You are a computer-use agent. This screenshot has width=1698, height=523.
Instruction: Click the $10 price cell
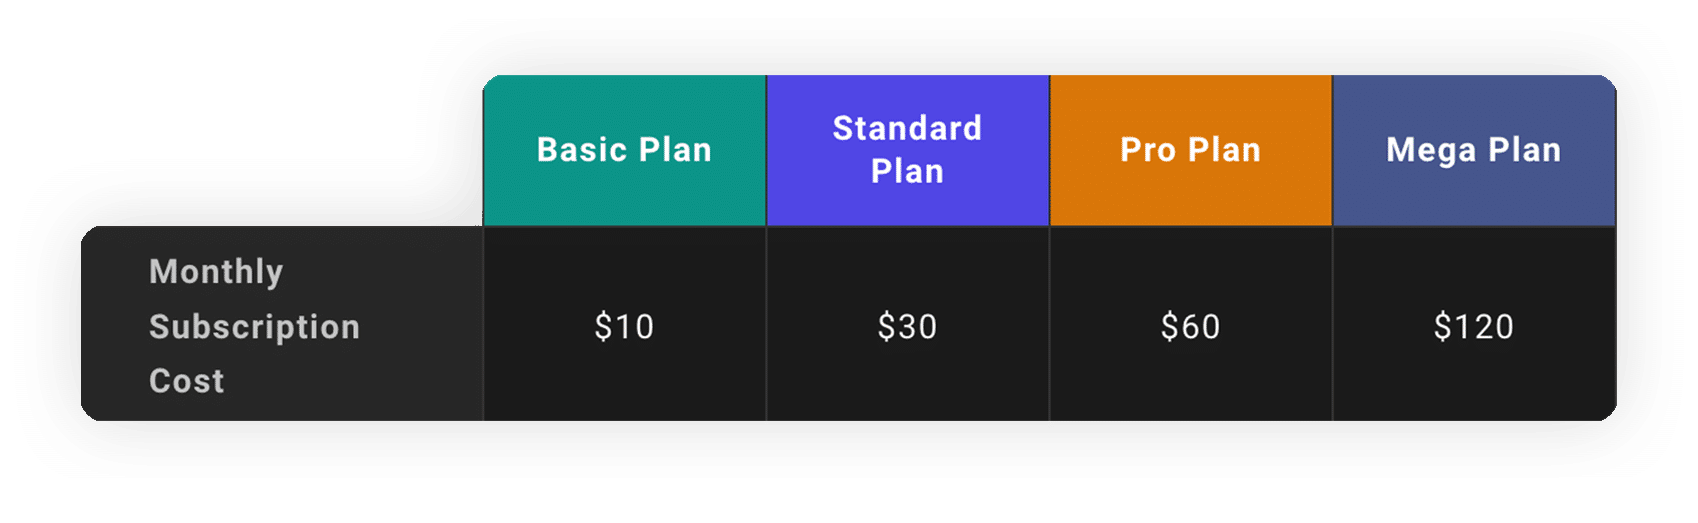pyautogui.click(x=624, y=324)
